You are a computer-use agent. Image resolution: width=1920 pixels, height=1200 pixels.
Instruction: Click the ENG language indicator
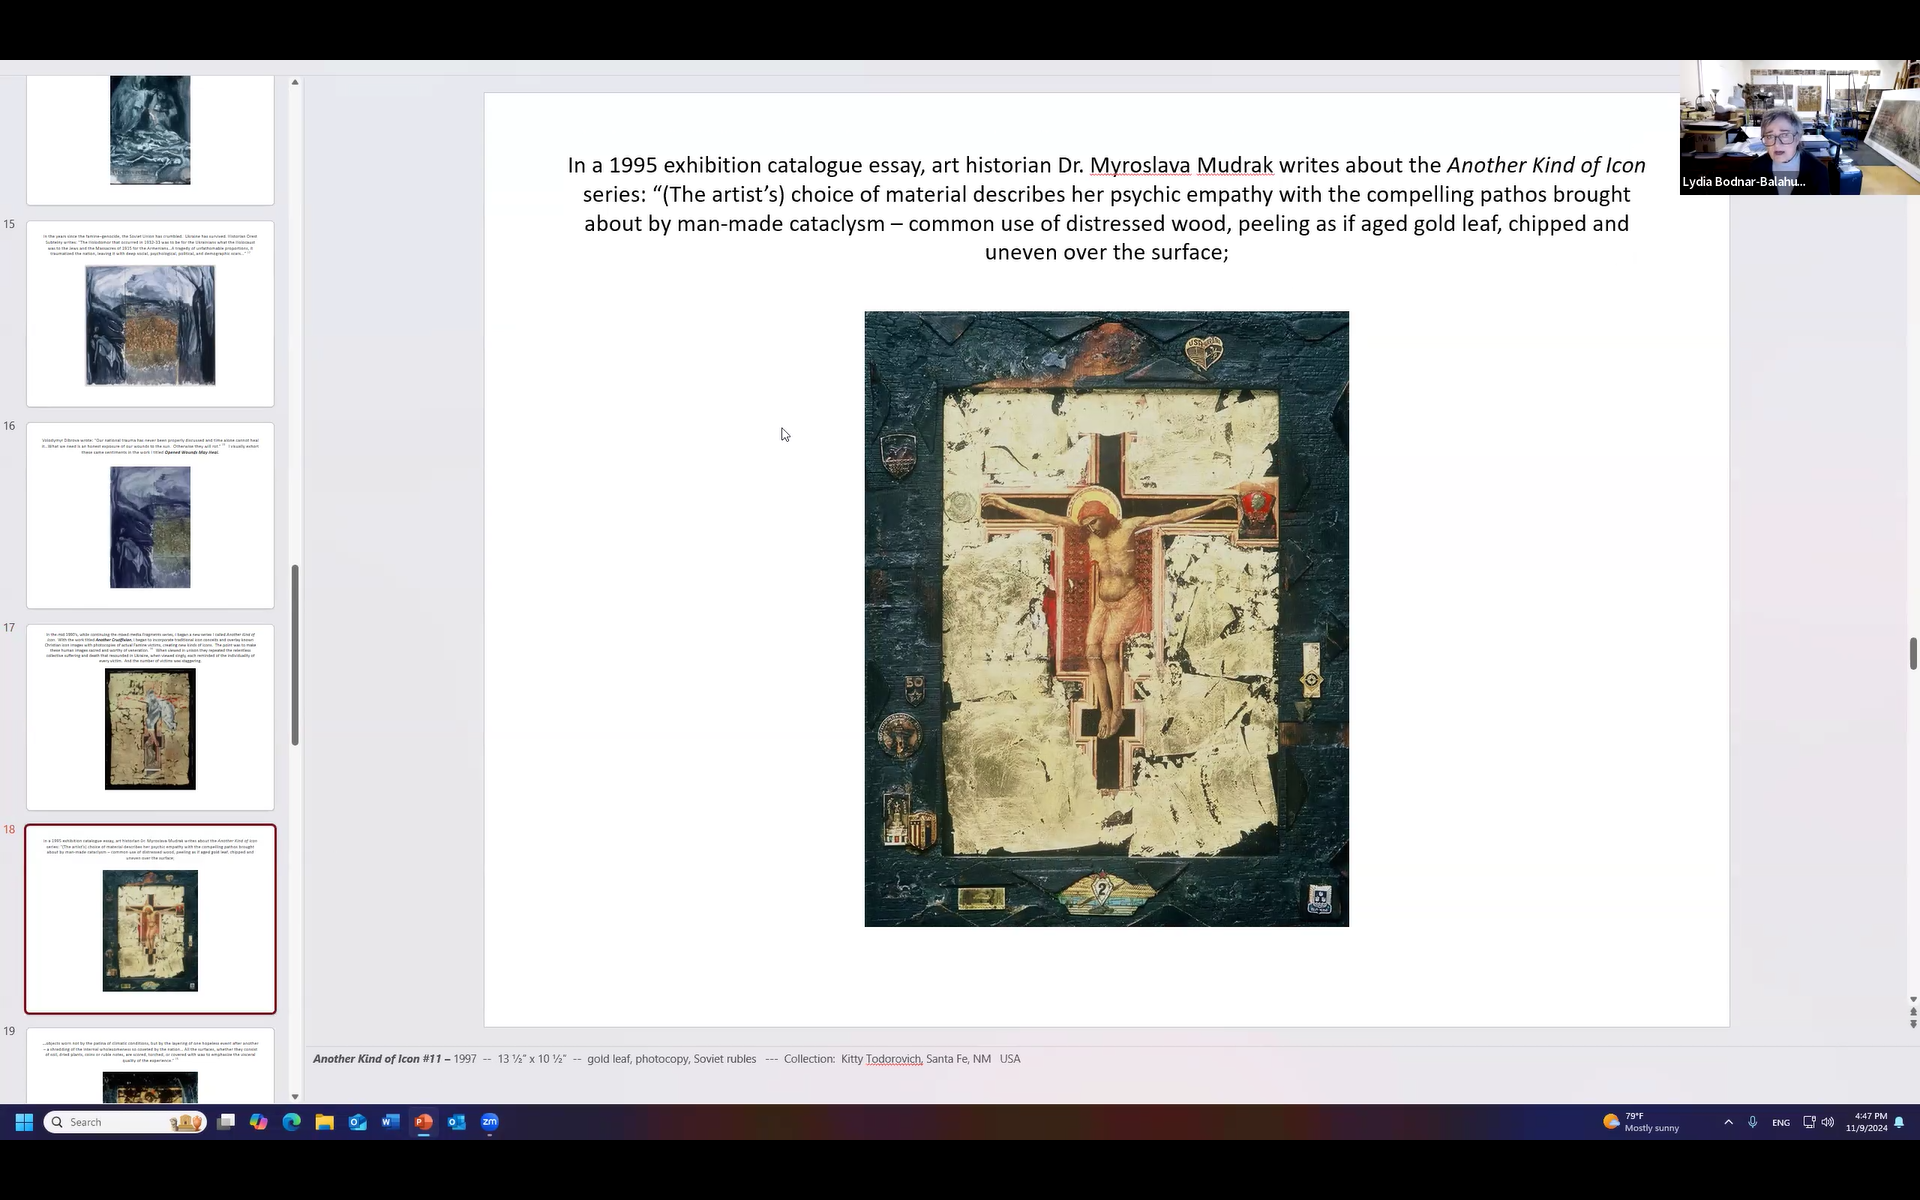pyautogui.click(x=1781, y=1122)
